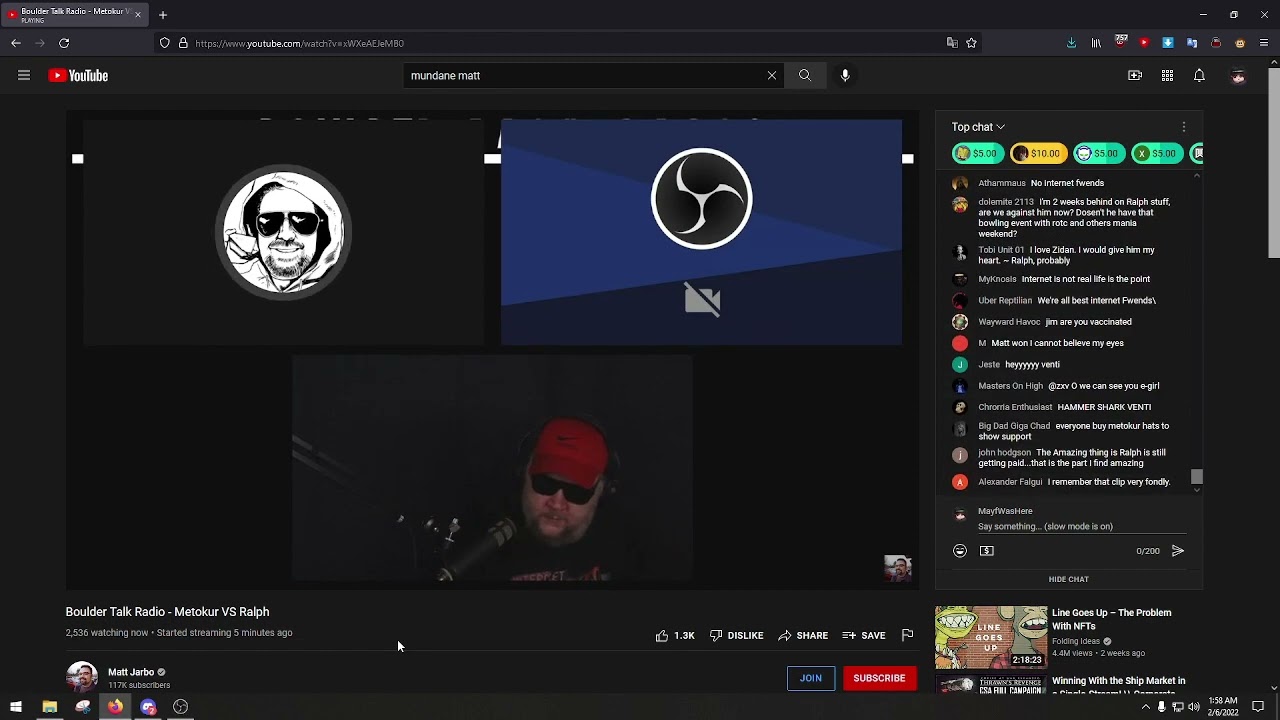Open the Firefox application menu
The image size is (1280, 720).
pyautogui.click(x=1264, y=43)
